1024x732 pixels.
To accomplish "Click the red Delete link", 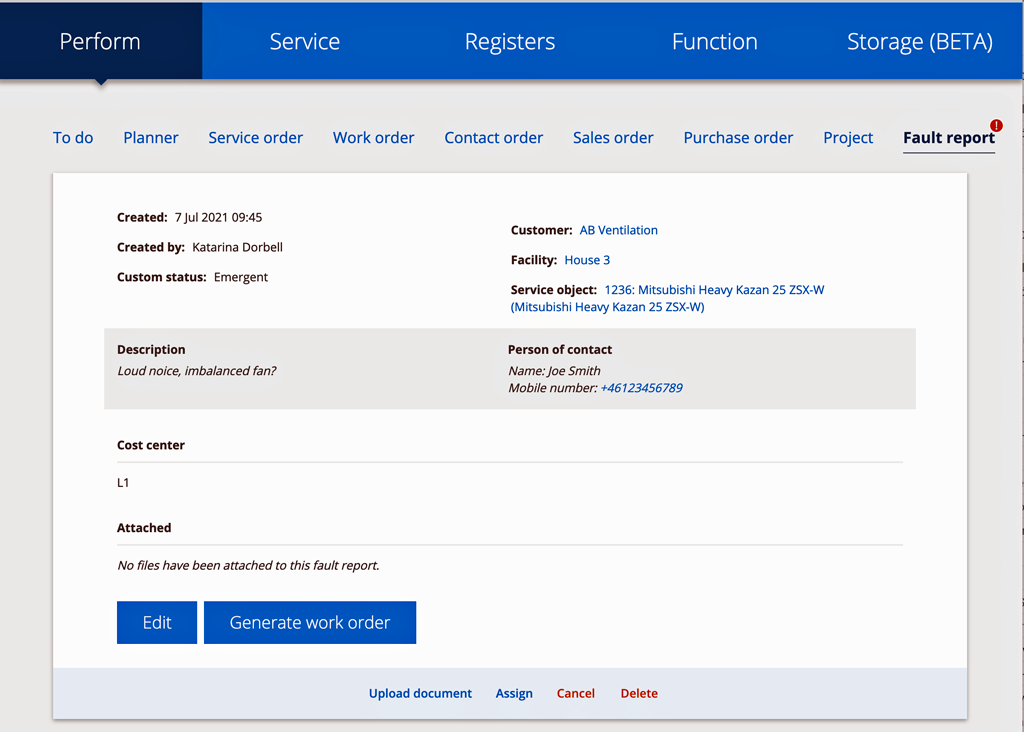I will pyautogui.click(x=639, y=693).
